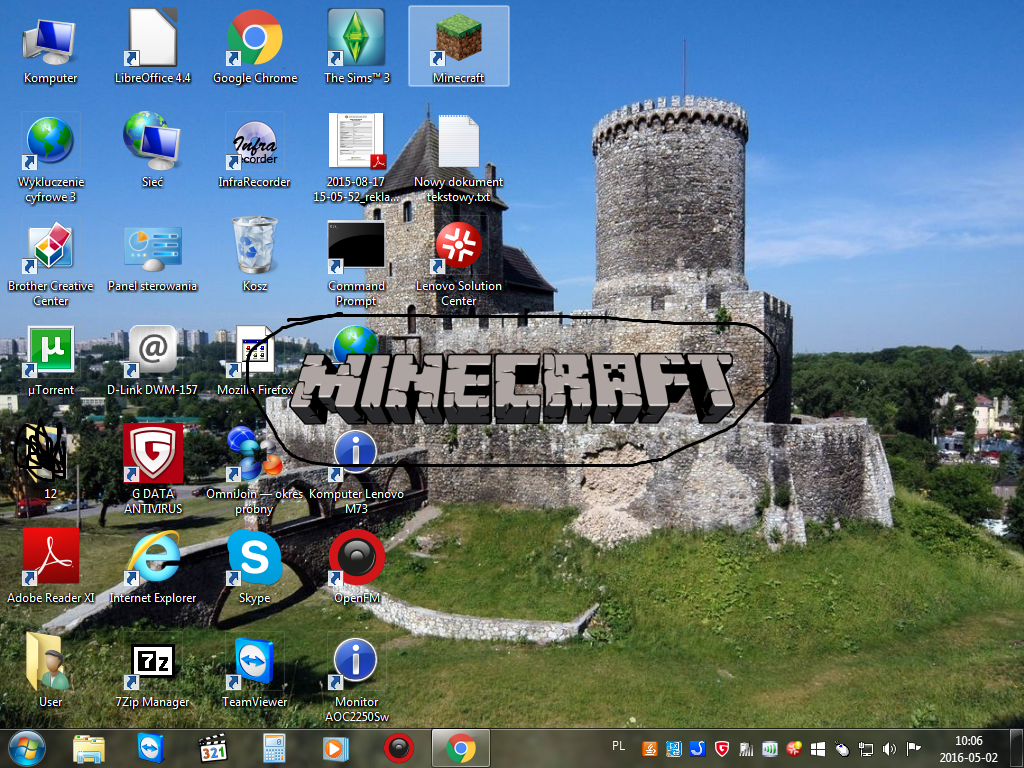Open Google Chrome from the desktop

(x=254, y=40)
